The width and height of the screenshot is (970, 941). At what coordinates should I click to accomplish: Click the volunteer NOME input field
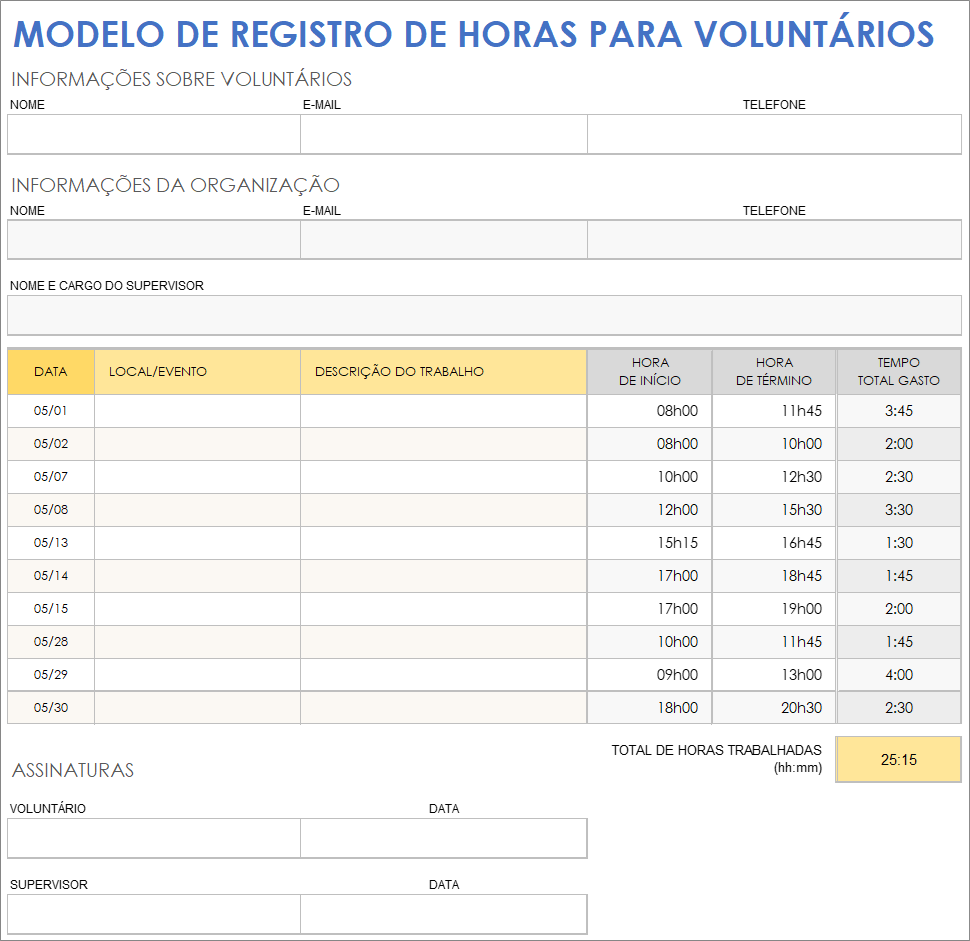[150, 133]
